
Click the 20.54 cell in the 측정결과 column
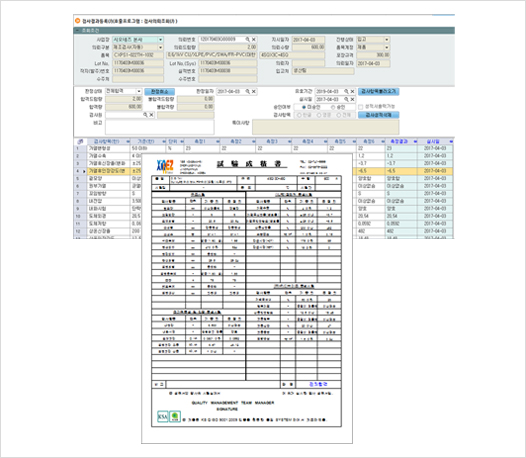401,216
